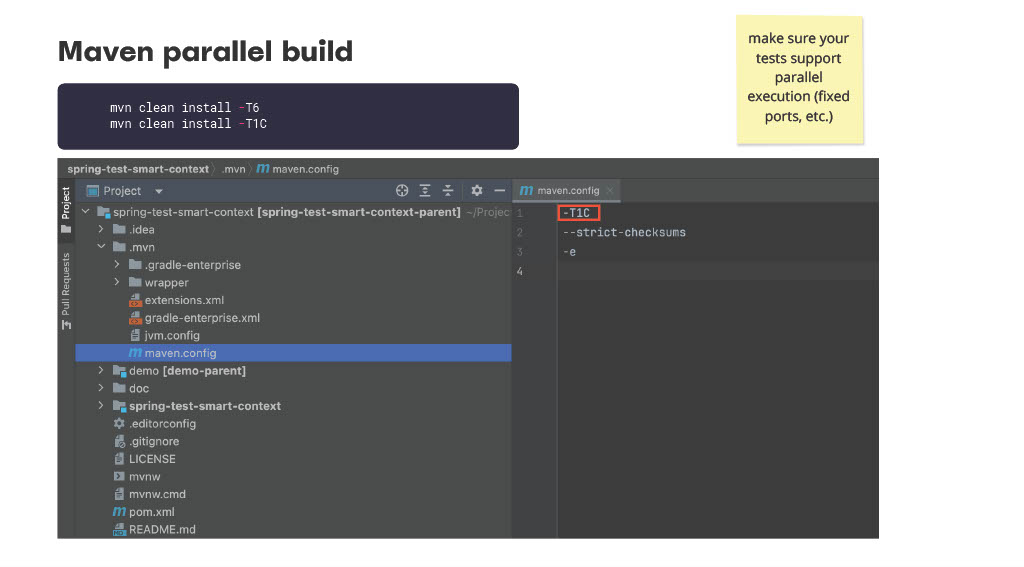Click the -e option on line 3
This screenshot has width=1024, height=567.
point(569,252)
